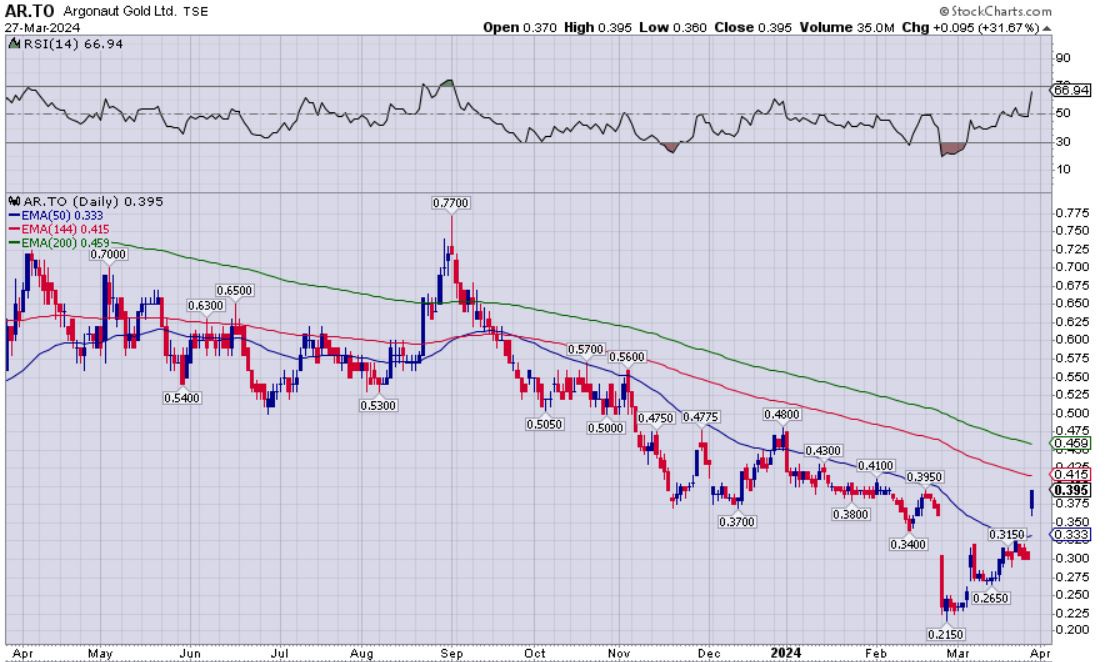Click the TSE exchange label

pyautogui.click(x=196, y=12)
